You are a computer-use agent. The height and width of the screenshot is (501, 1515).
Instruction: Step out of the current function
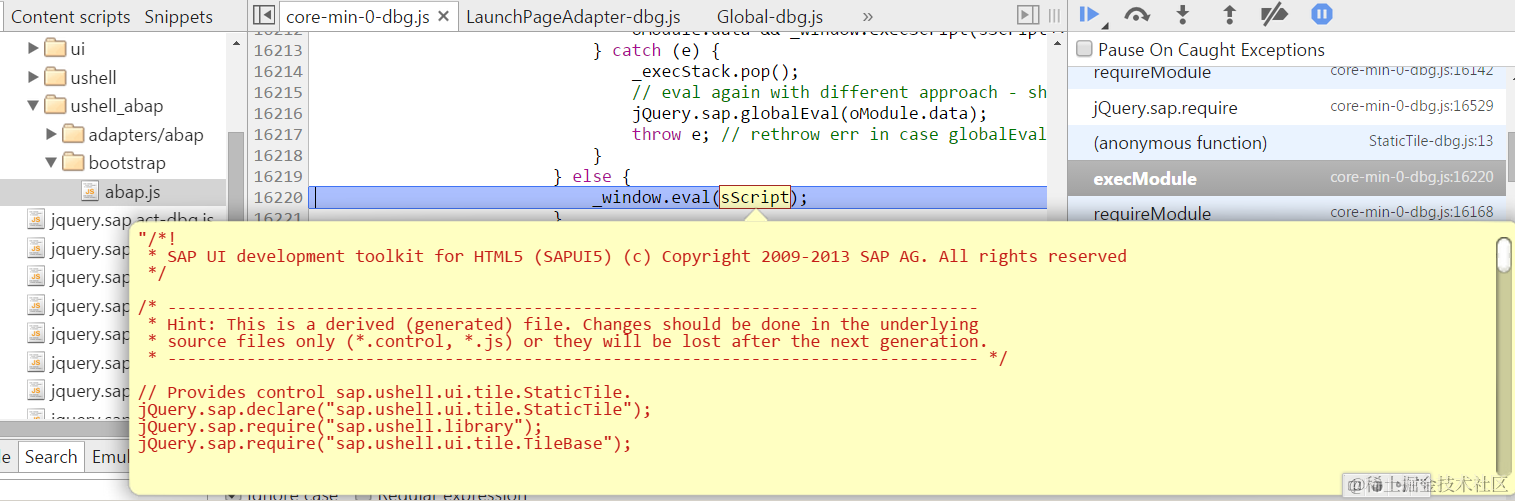coord(1229,14)
